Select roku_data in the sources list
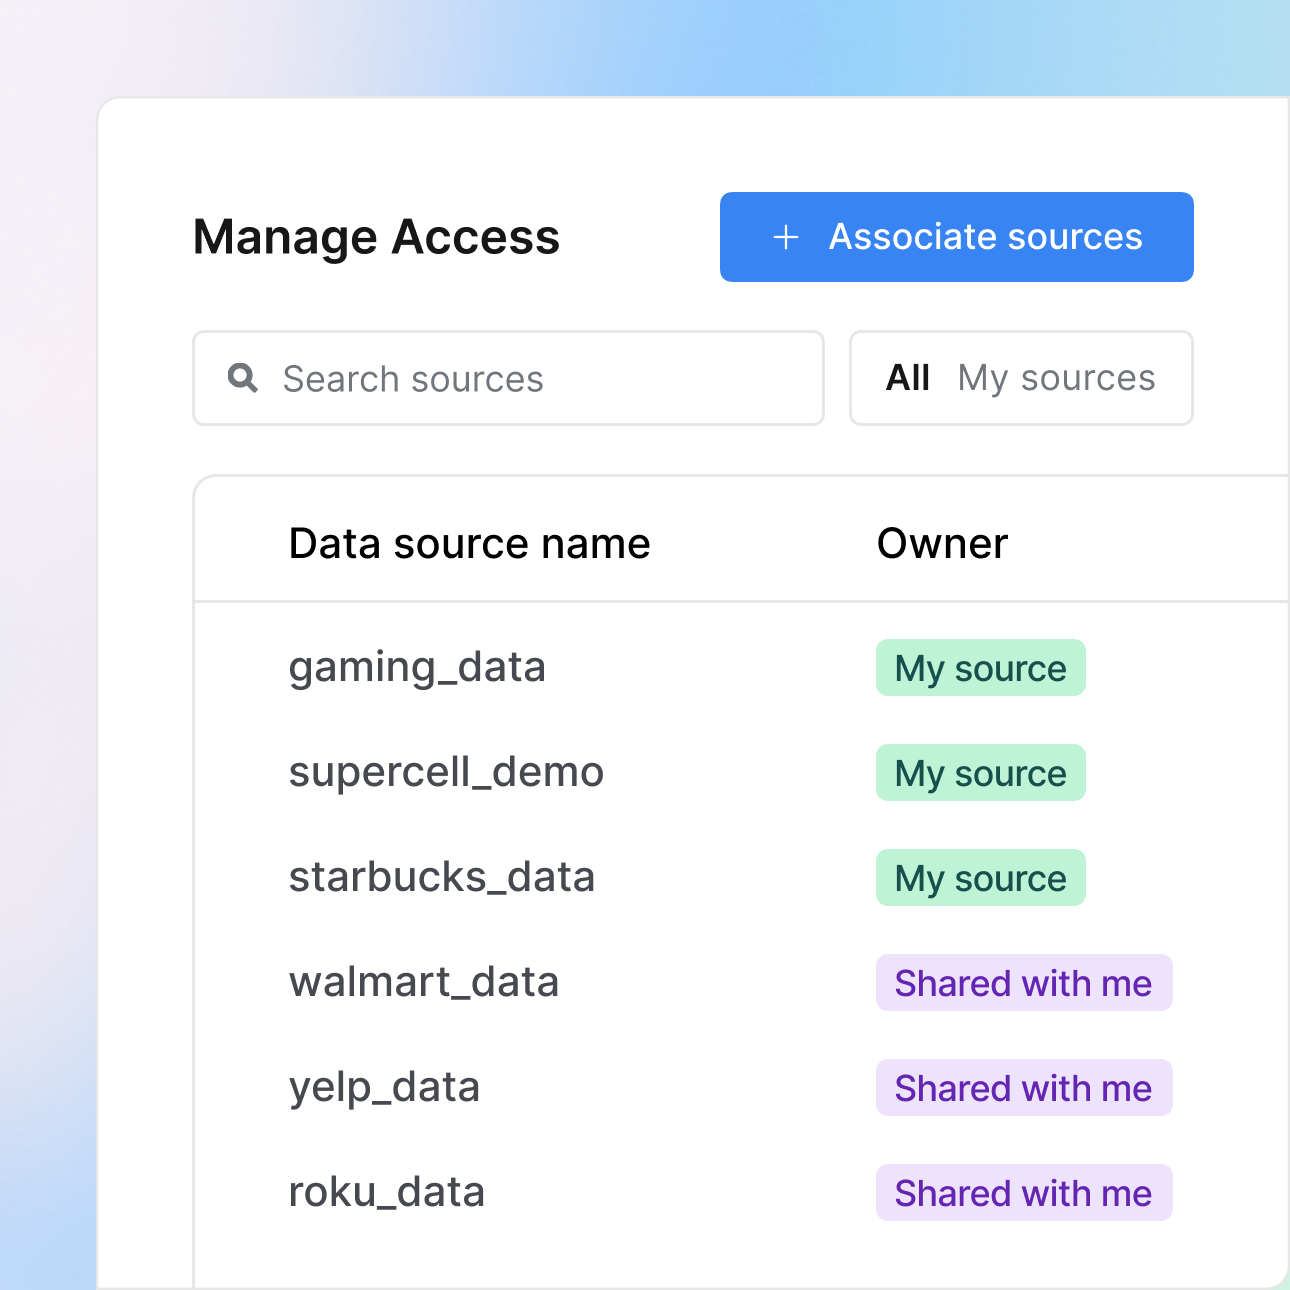This screenshot has height=1290, width=1290. [387, 1193]
